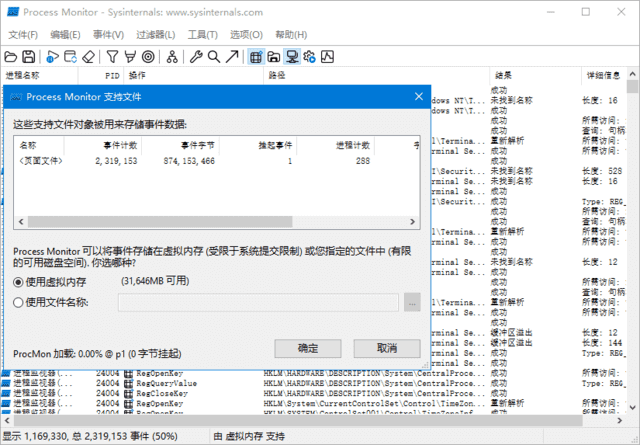The width and height of the screenshot is (640, 445).
Task: Click the Clear eraser icon
Action: [89, 57]
